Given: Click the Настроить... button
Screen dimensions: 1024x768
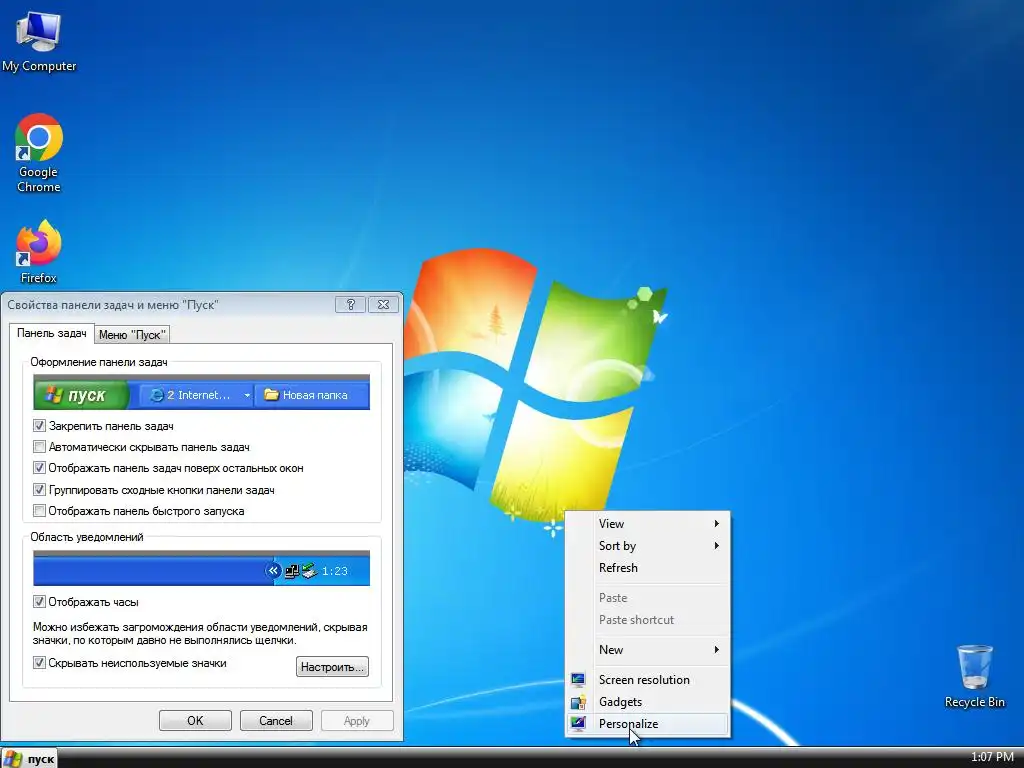Looking at the screenshot, I should coord(332,667).
